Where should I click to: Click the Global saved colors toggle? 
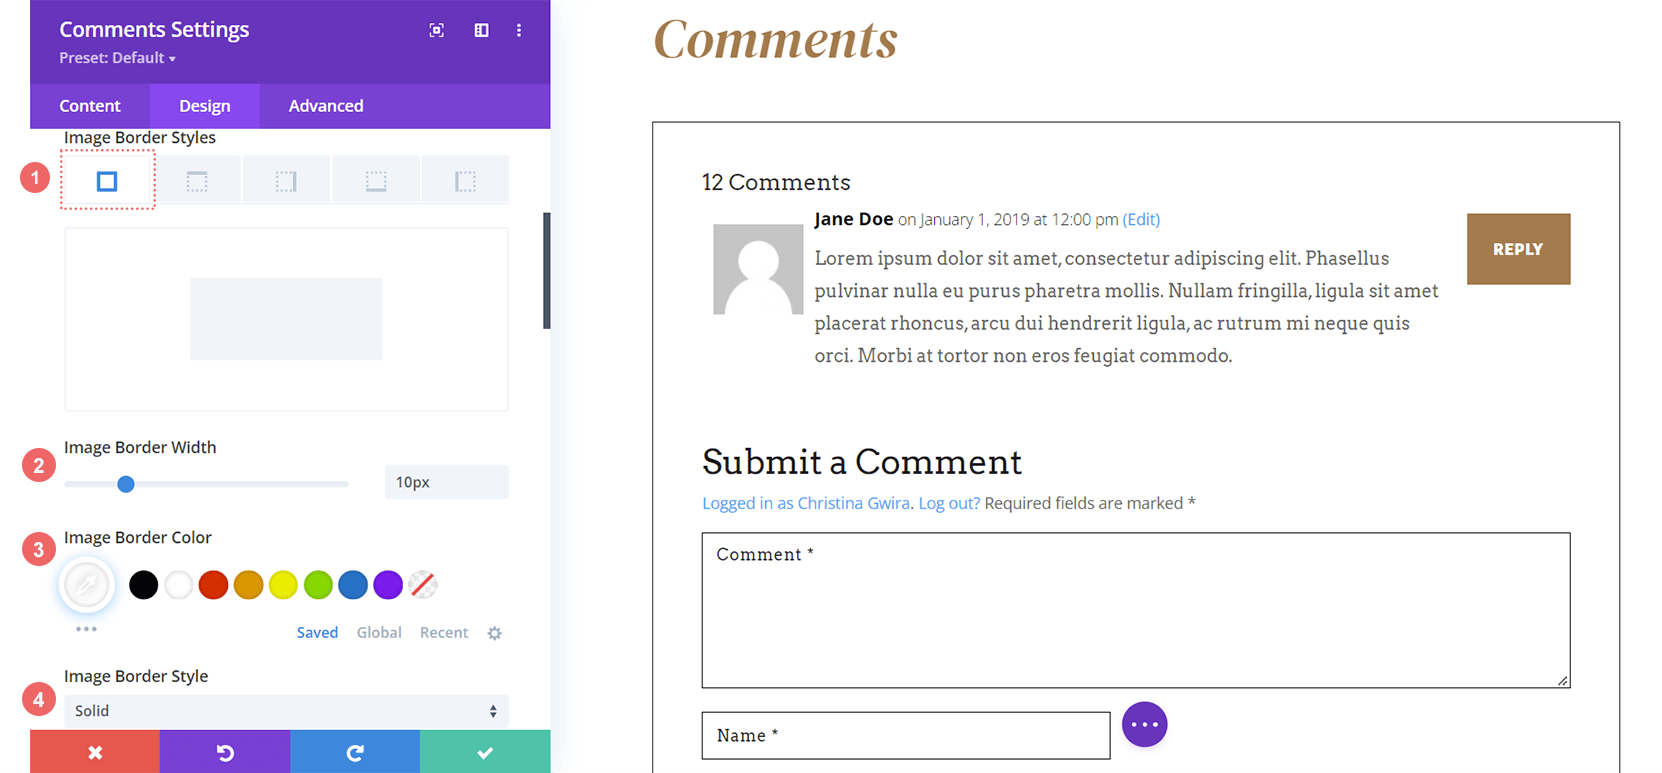tap(379, 632)
